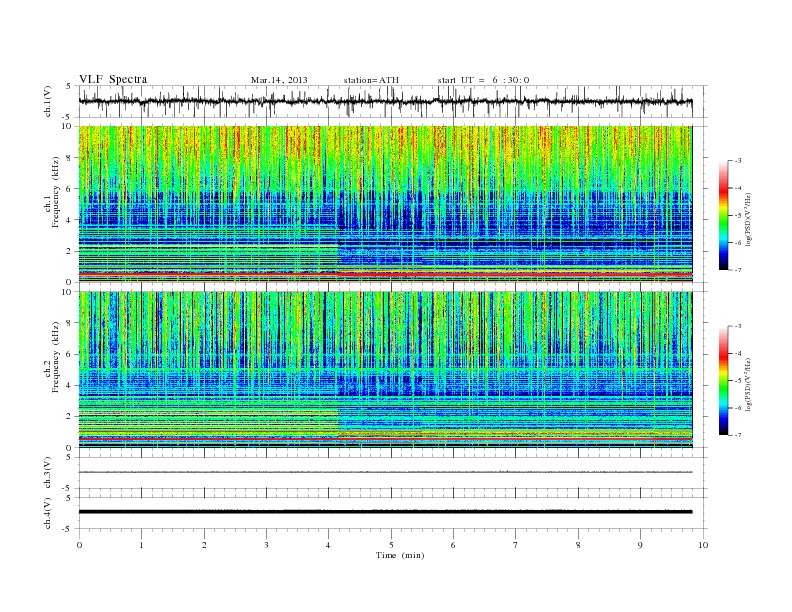The width and height of the screenshot is (792, 612).
Task: Click time-axis tick label "7"
Action: tap(516, 545)
